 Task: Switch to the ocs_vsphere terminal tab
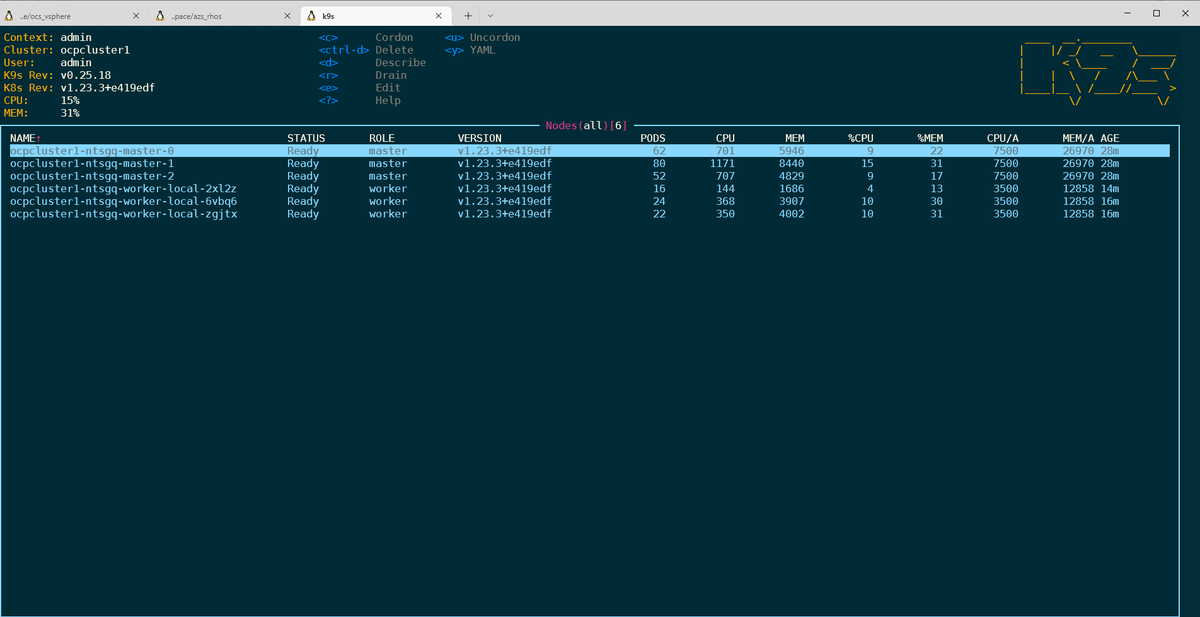point(72,15)
